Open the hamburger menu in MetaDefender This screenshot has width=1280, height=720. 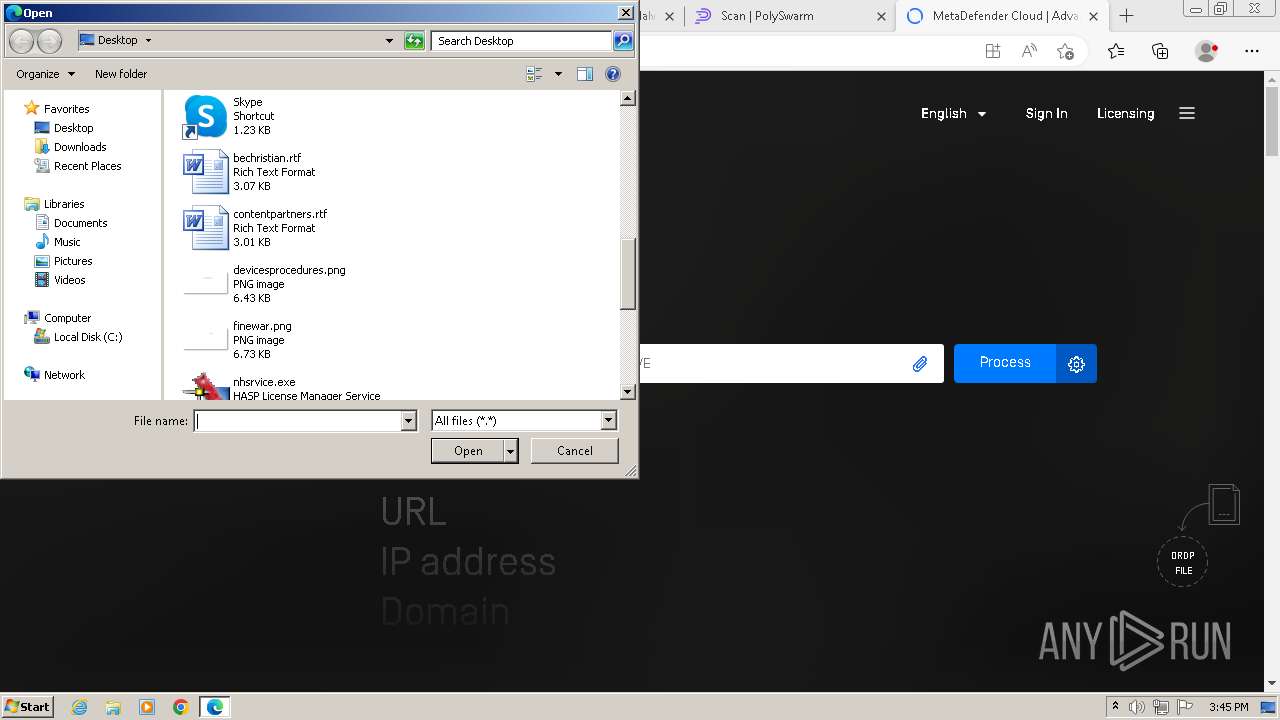point(1187,113)
